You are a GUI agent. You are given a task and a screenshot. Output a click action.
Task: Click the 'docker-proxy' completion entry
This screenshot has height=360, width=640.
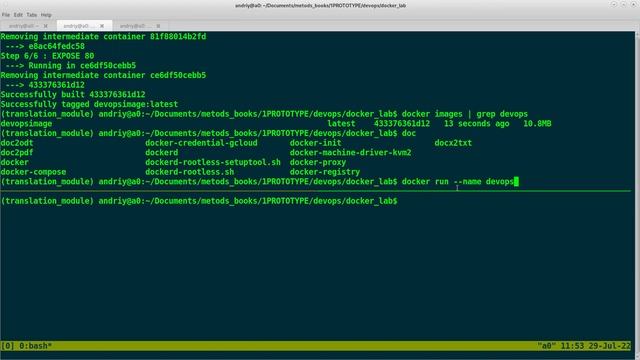pyautogui.click(x=318, y=162)
